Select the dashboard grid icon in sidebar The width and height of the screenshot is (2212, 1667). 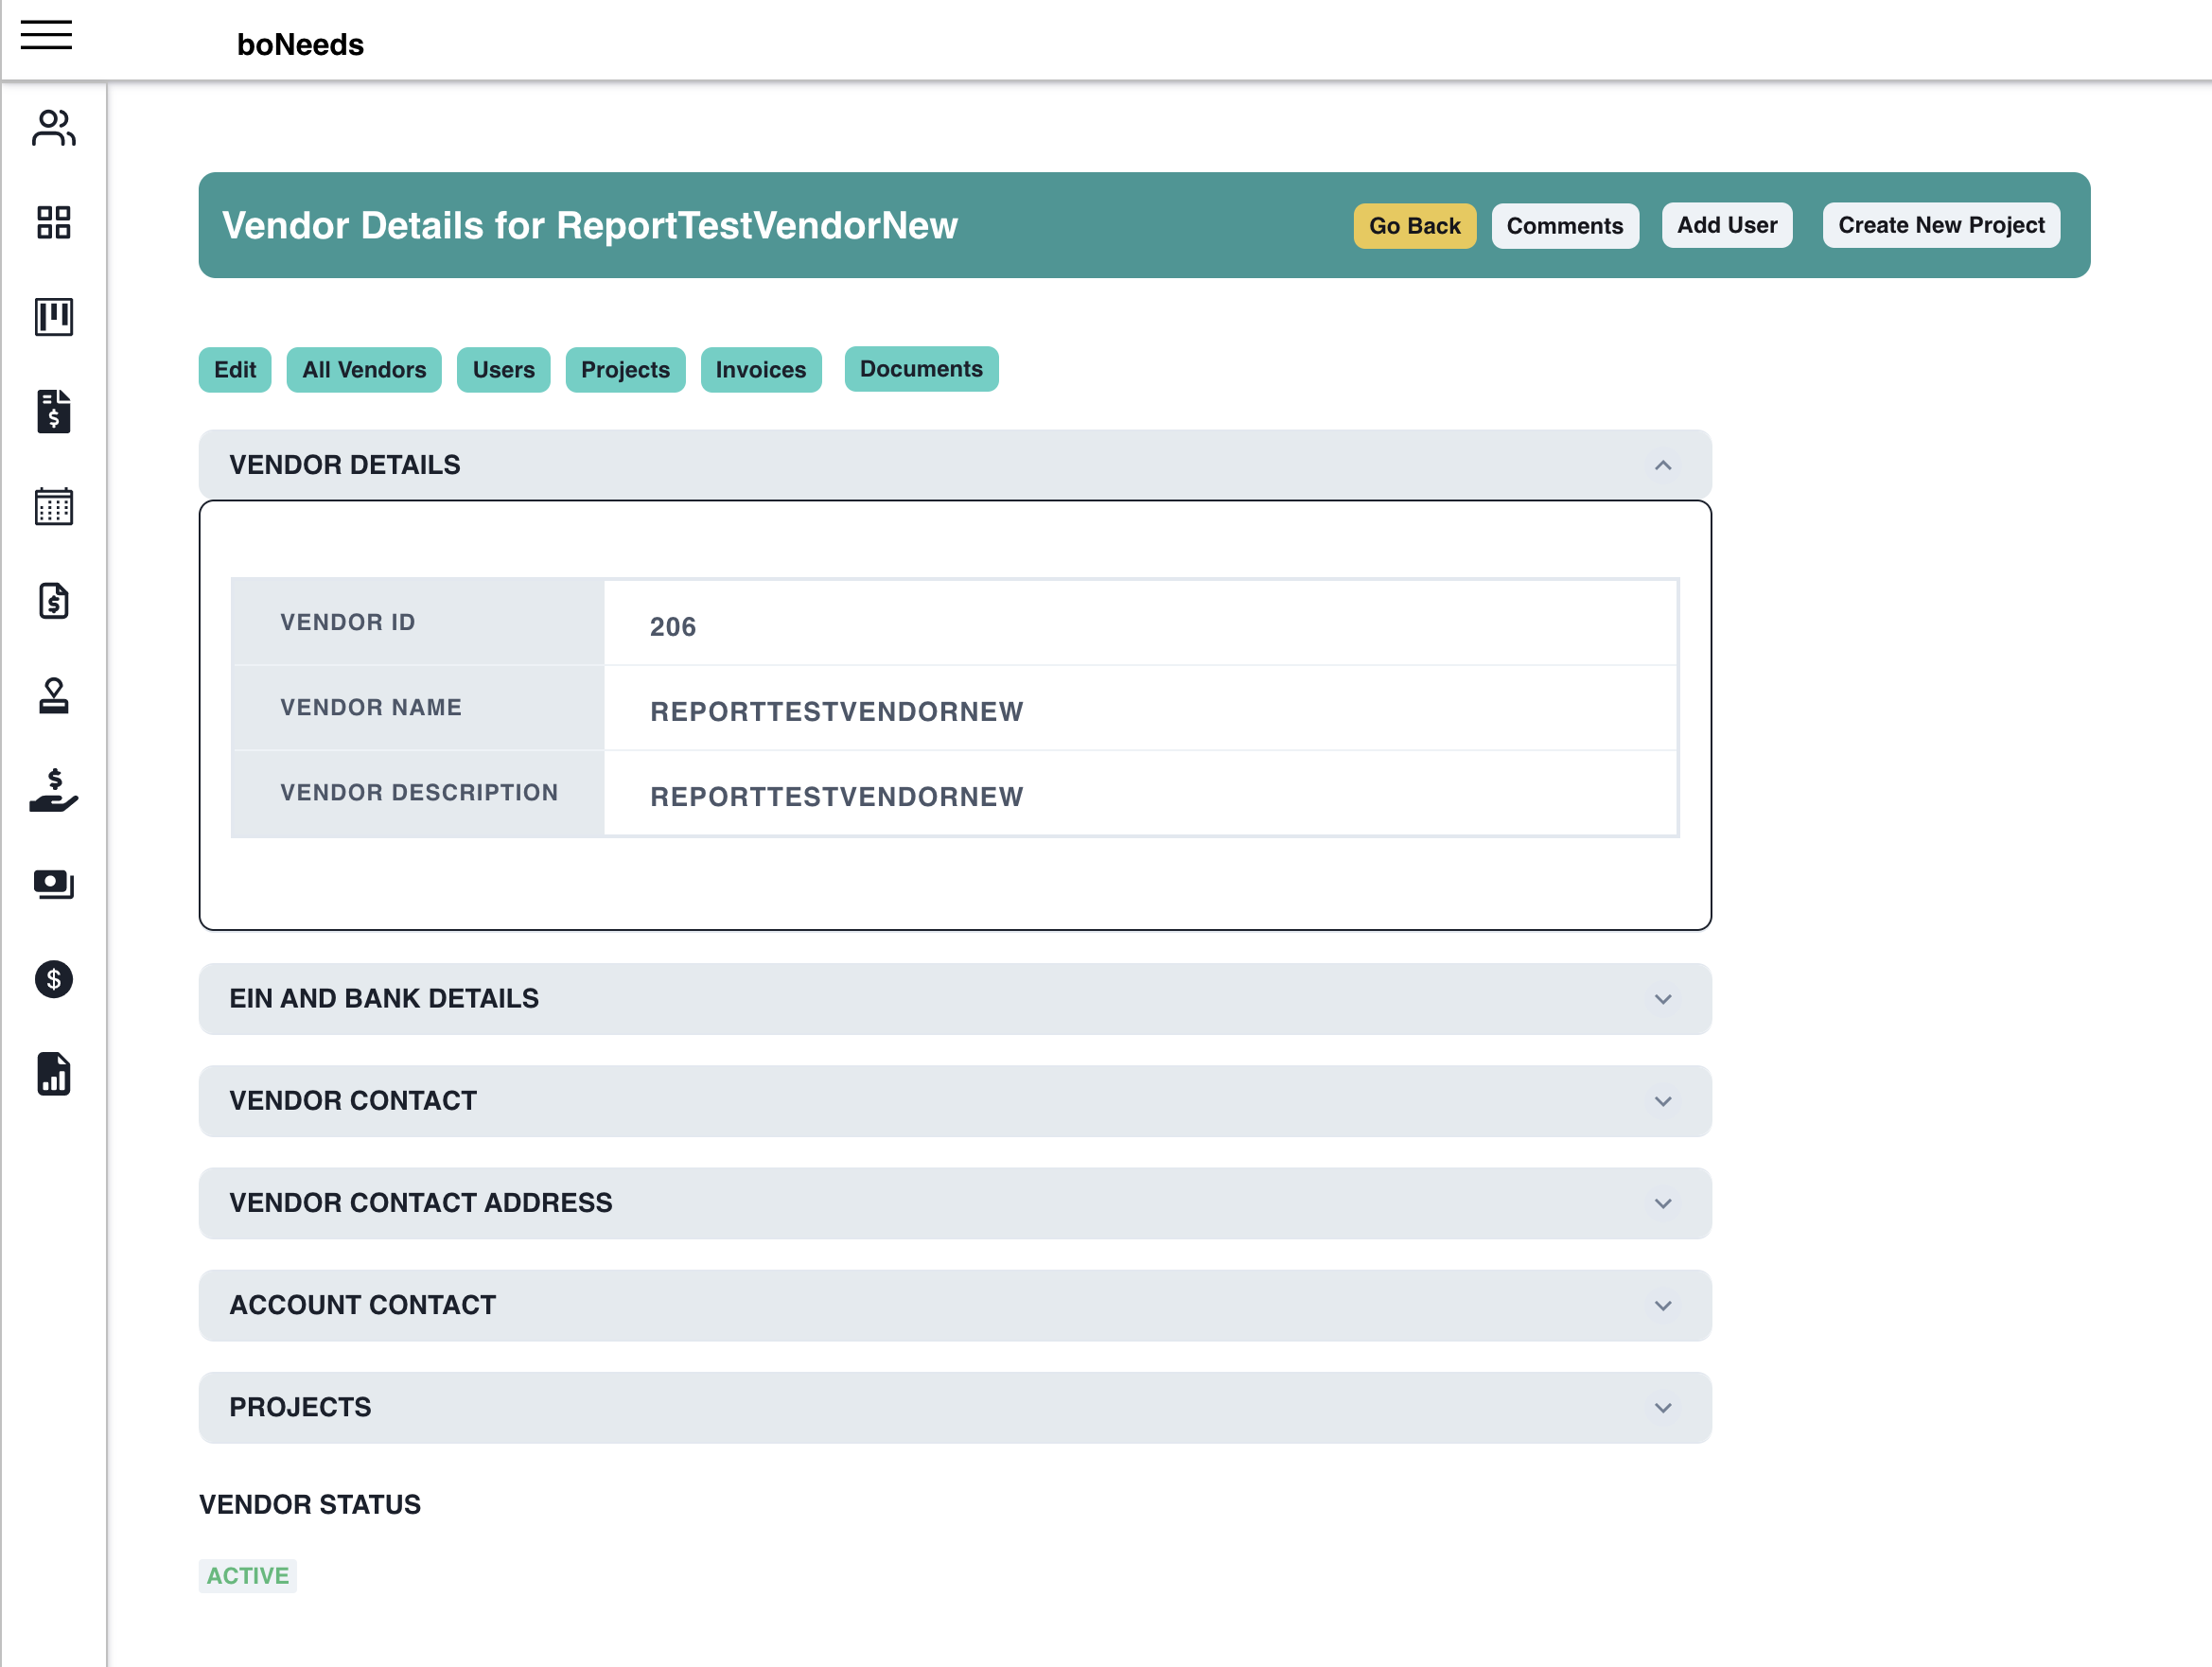click(x=54, y=223)
